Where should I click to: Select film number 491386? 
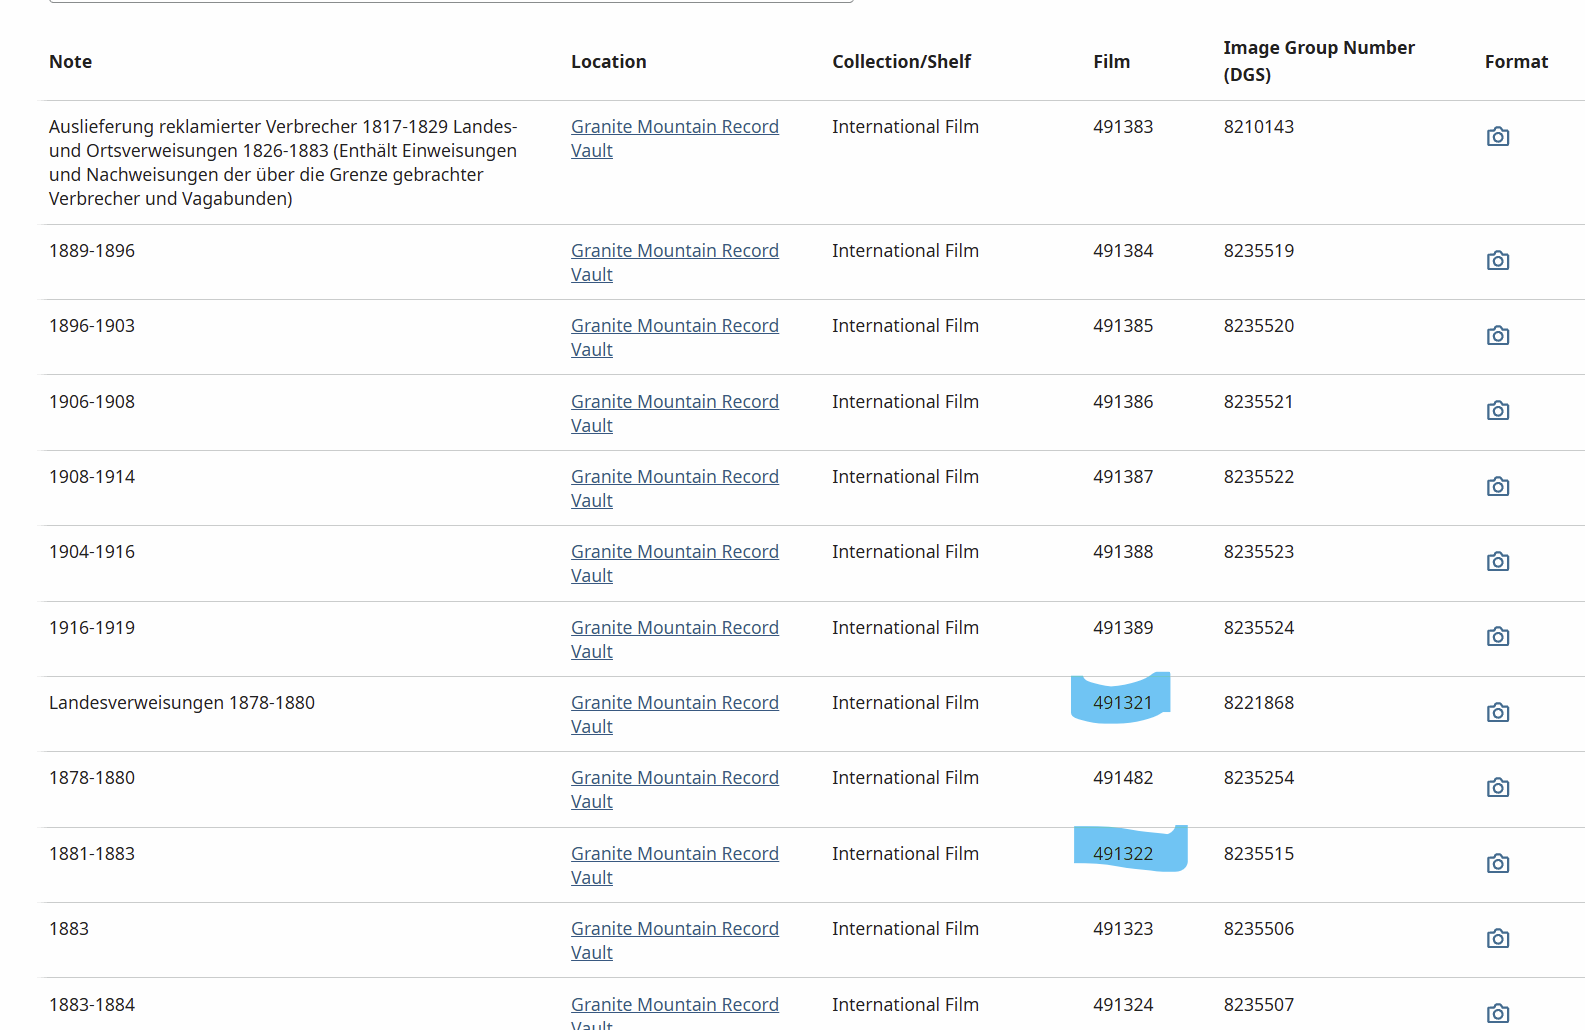point(1122,402)
